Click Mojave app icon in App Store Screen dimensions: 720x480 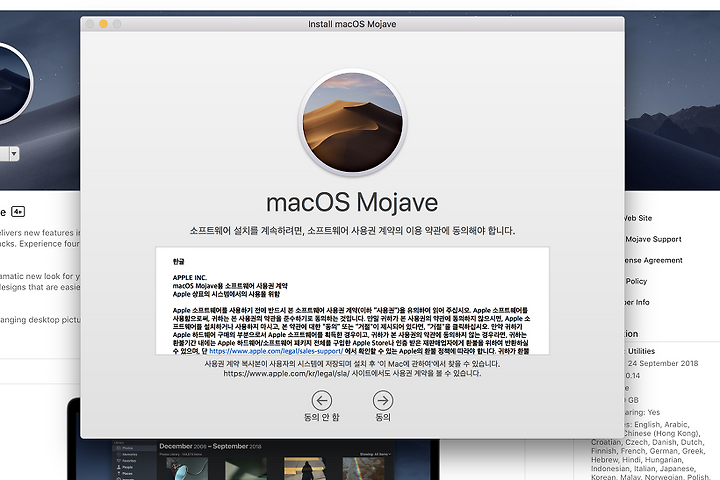[x=14, y=84]
